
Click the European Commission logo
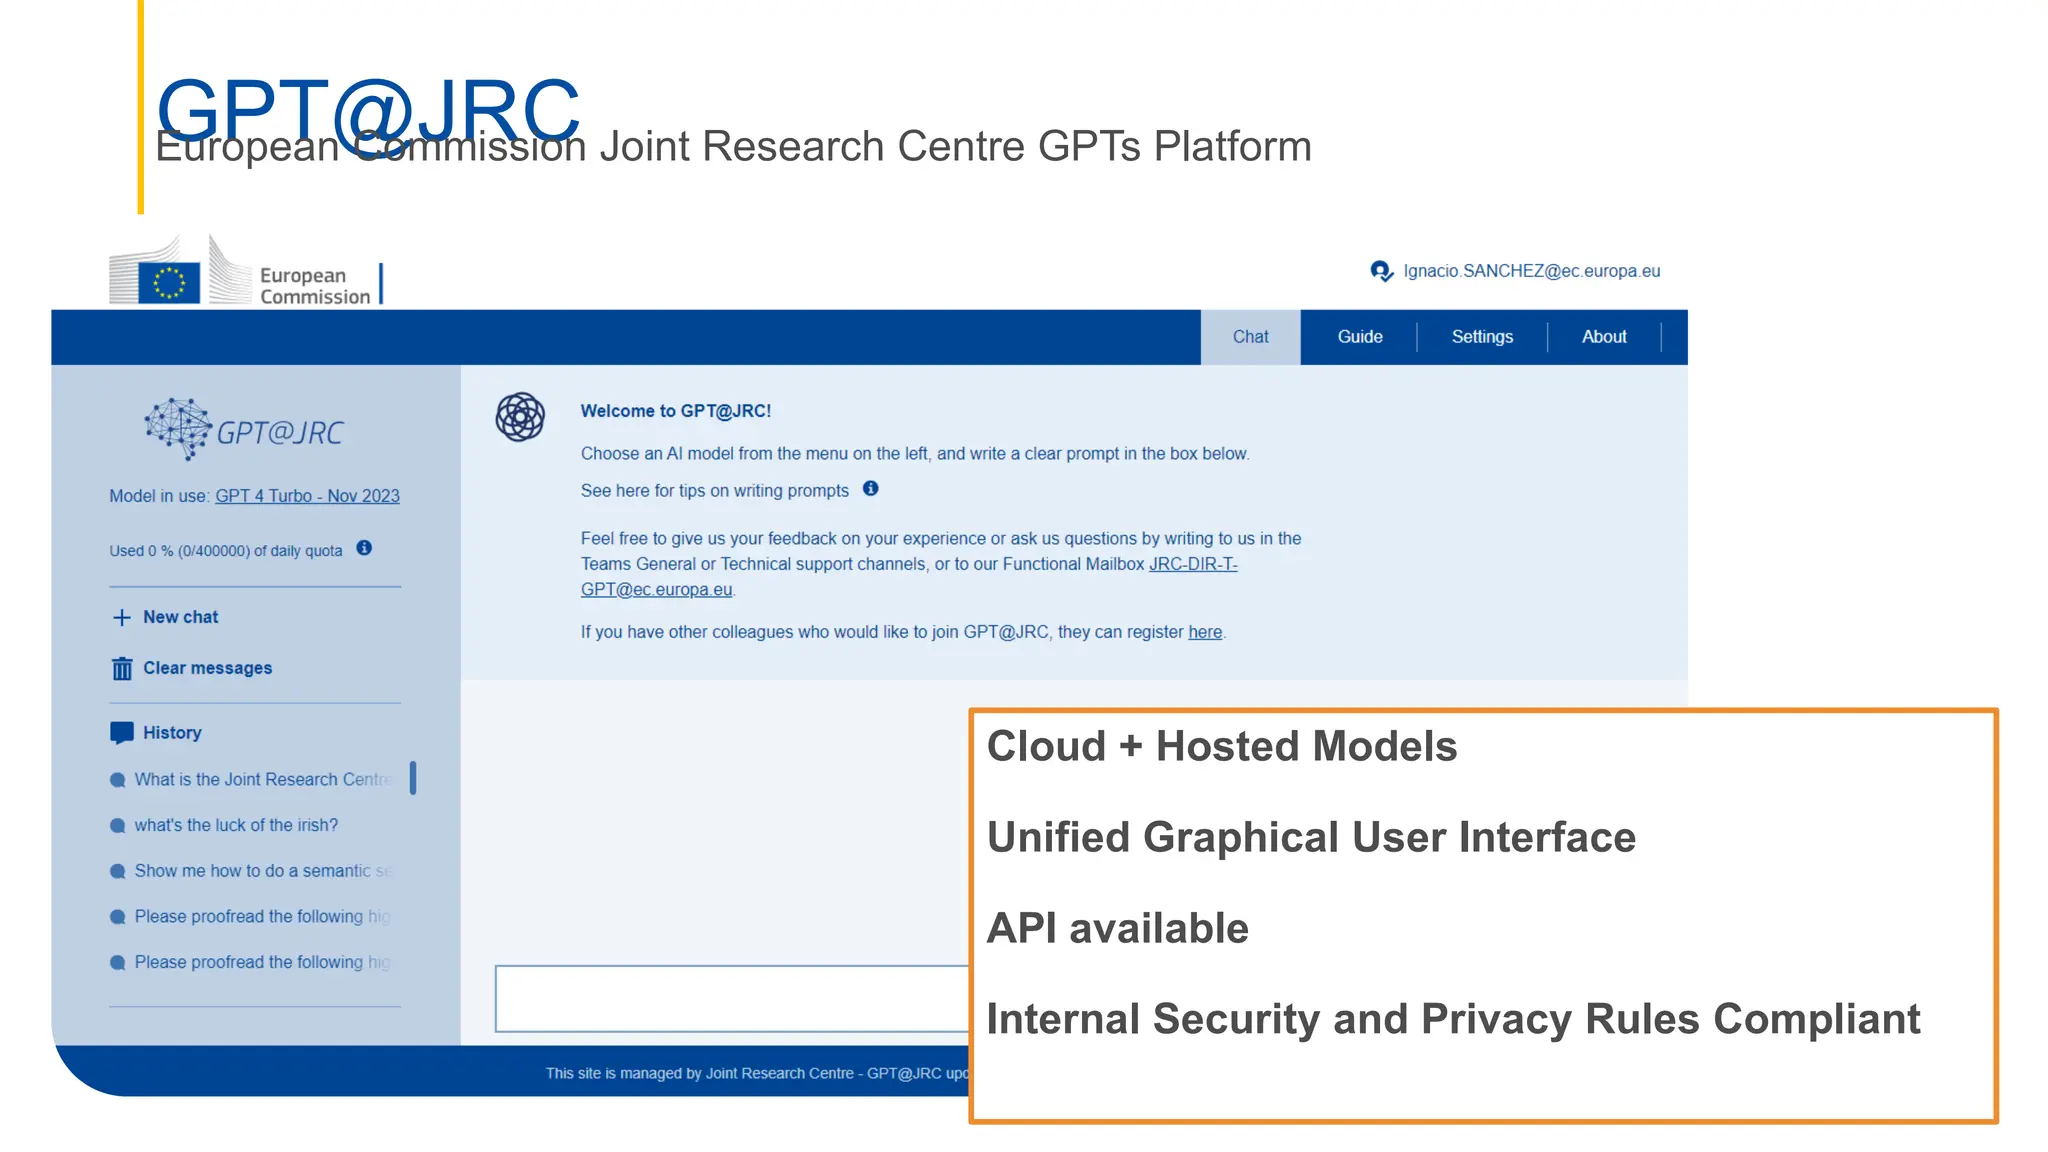pos(247,270)
